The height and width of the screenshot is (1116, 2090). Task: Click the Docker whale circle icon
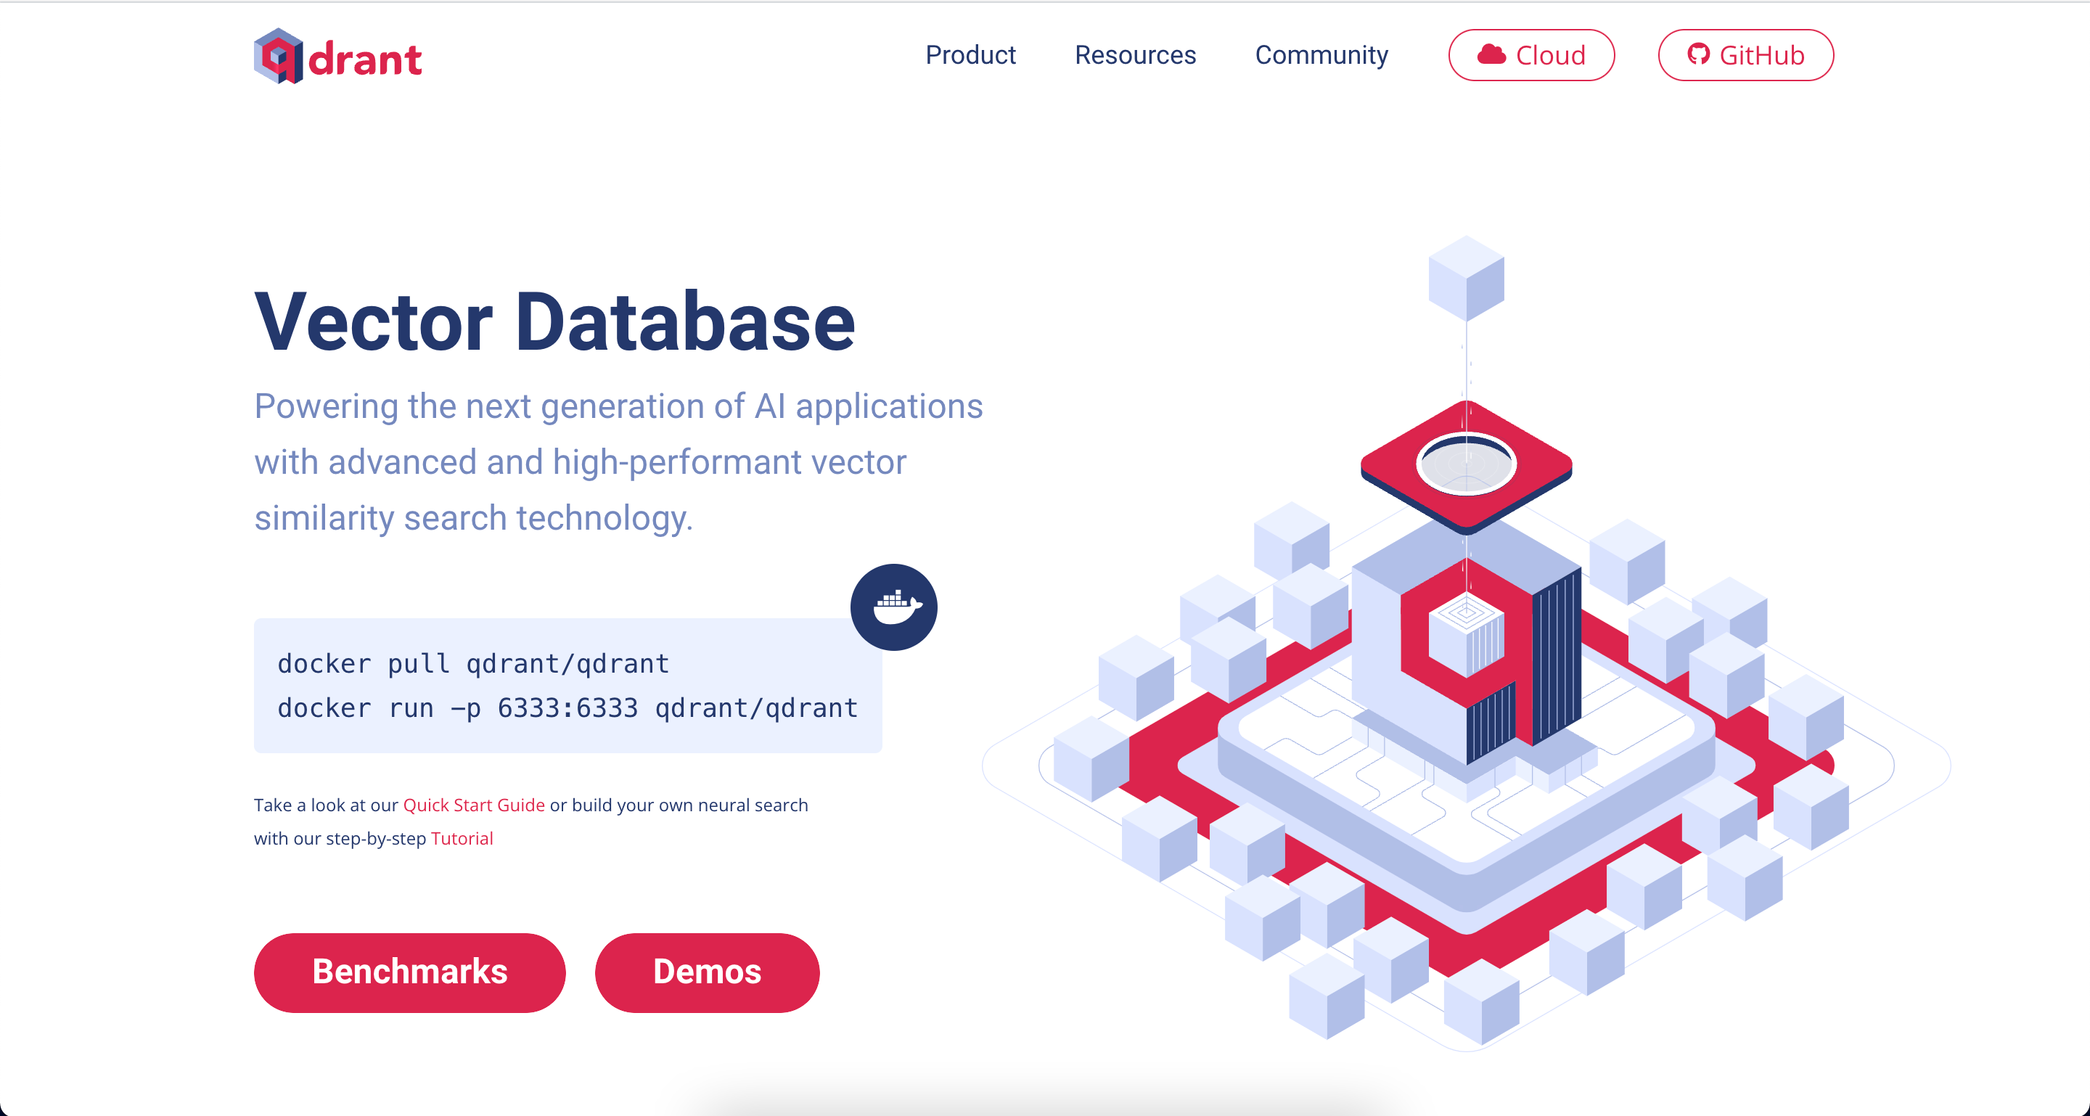[893, 607]
